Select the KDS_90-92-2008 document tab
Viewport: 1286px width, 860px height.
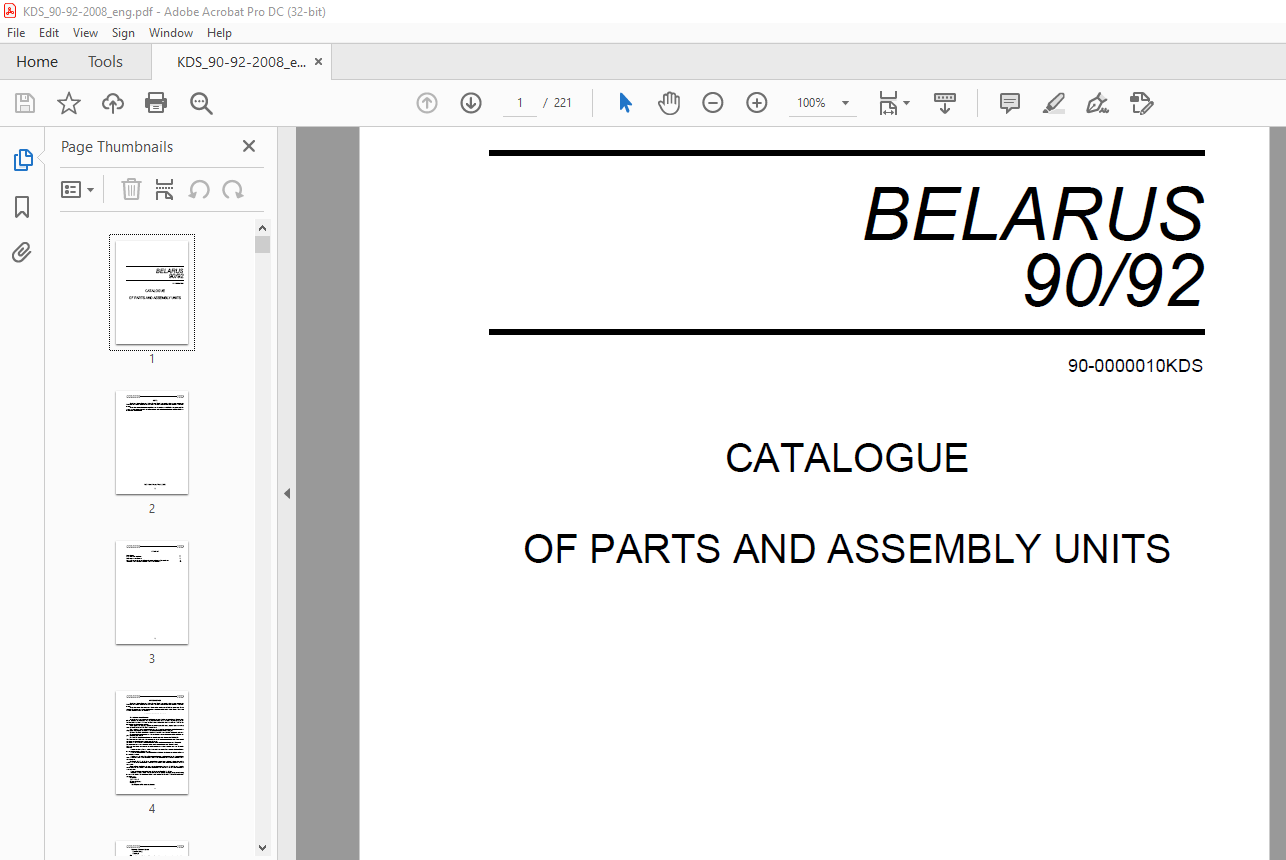242,62
